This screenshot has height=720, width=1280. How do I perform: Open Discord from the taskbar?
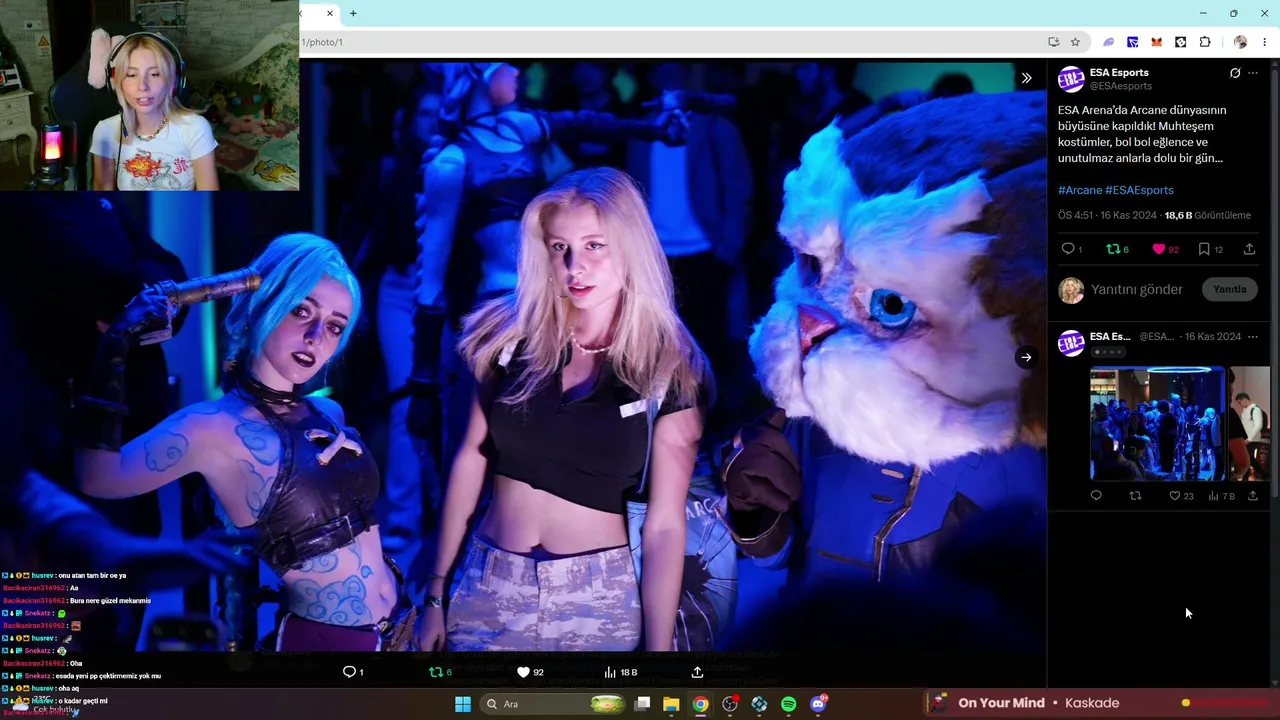point(818,704)
